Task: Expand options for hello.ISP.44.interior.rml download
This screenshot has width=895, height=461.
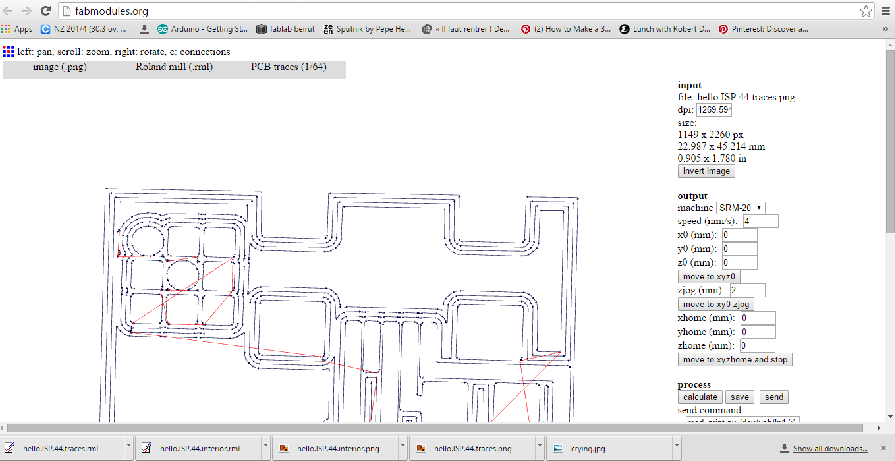Action: pos(266,448)
